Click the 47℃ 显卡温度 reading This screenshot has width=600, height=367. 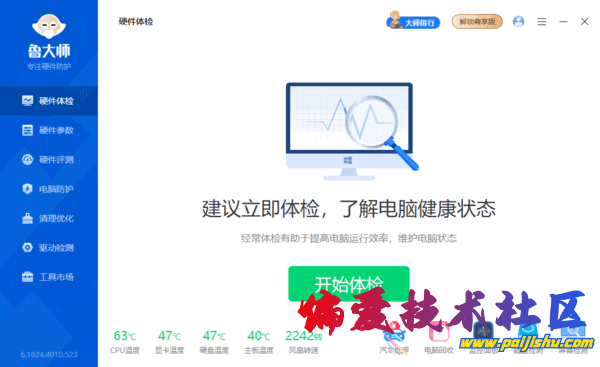tap(170, 342)
